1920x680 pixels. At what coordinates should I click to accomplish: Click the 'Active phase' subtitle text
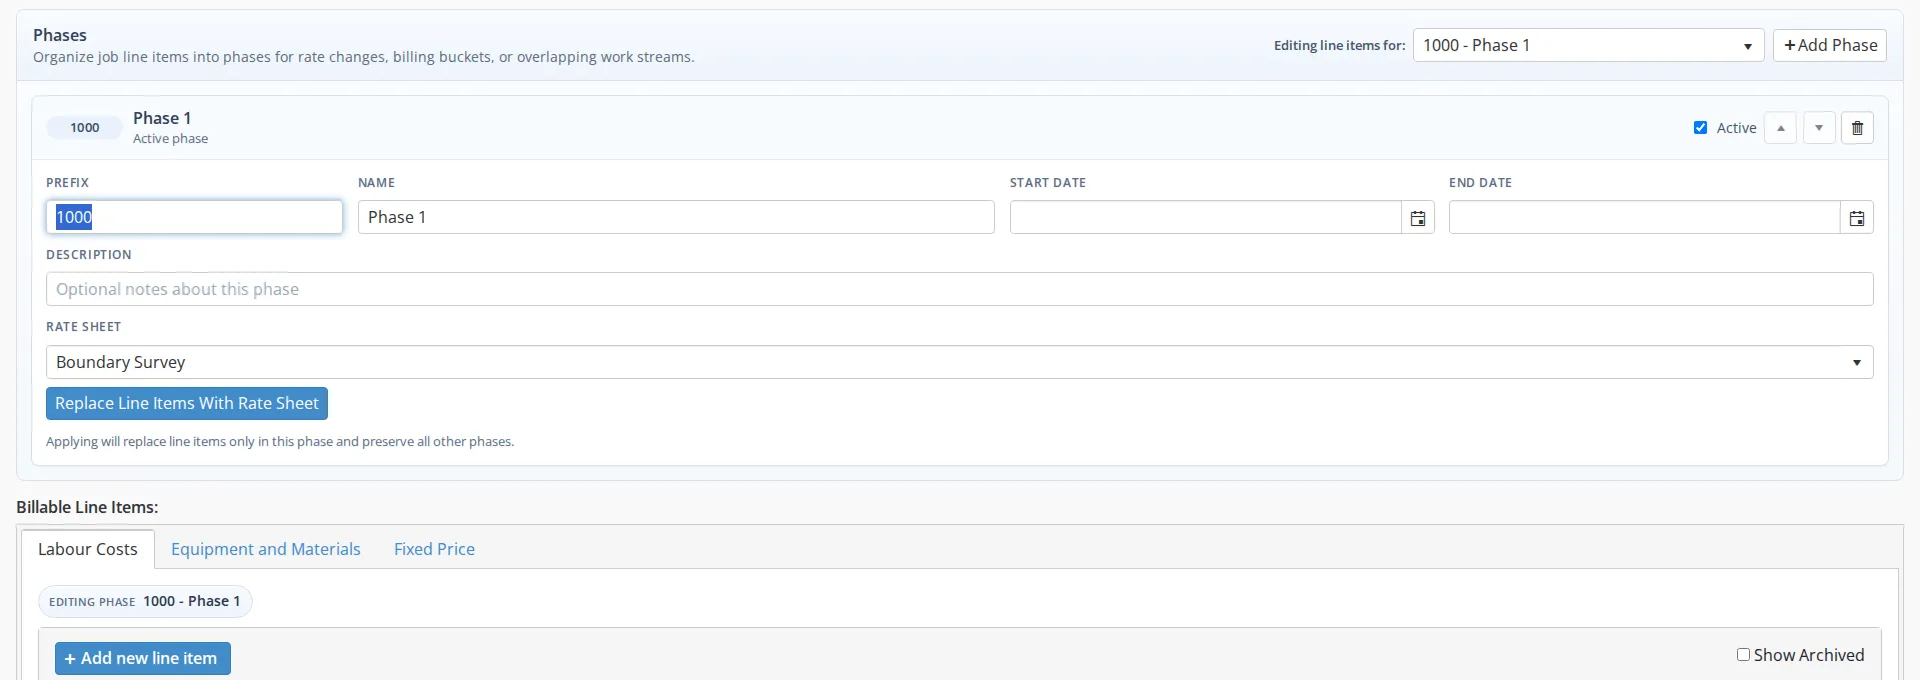171,139
